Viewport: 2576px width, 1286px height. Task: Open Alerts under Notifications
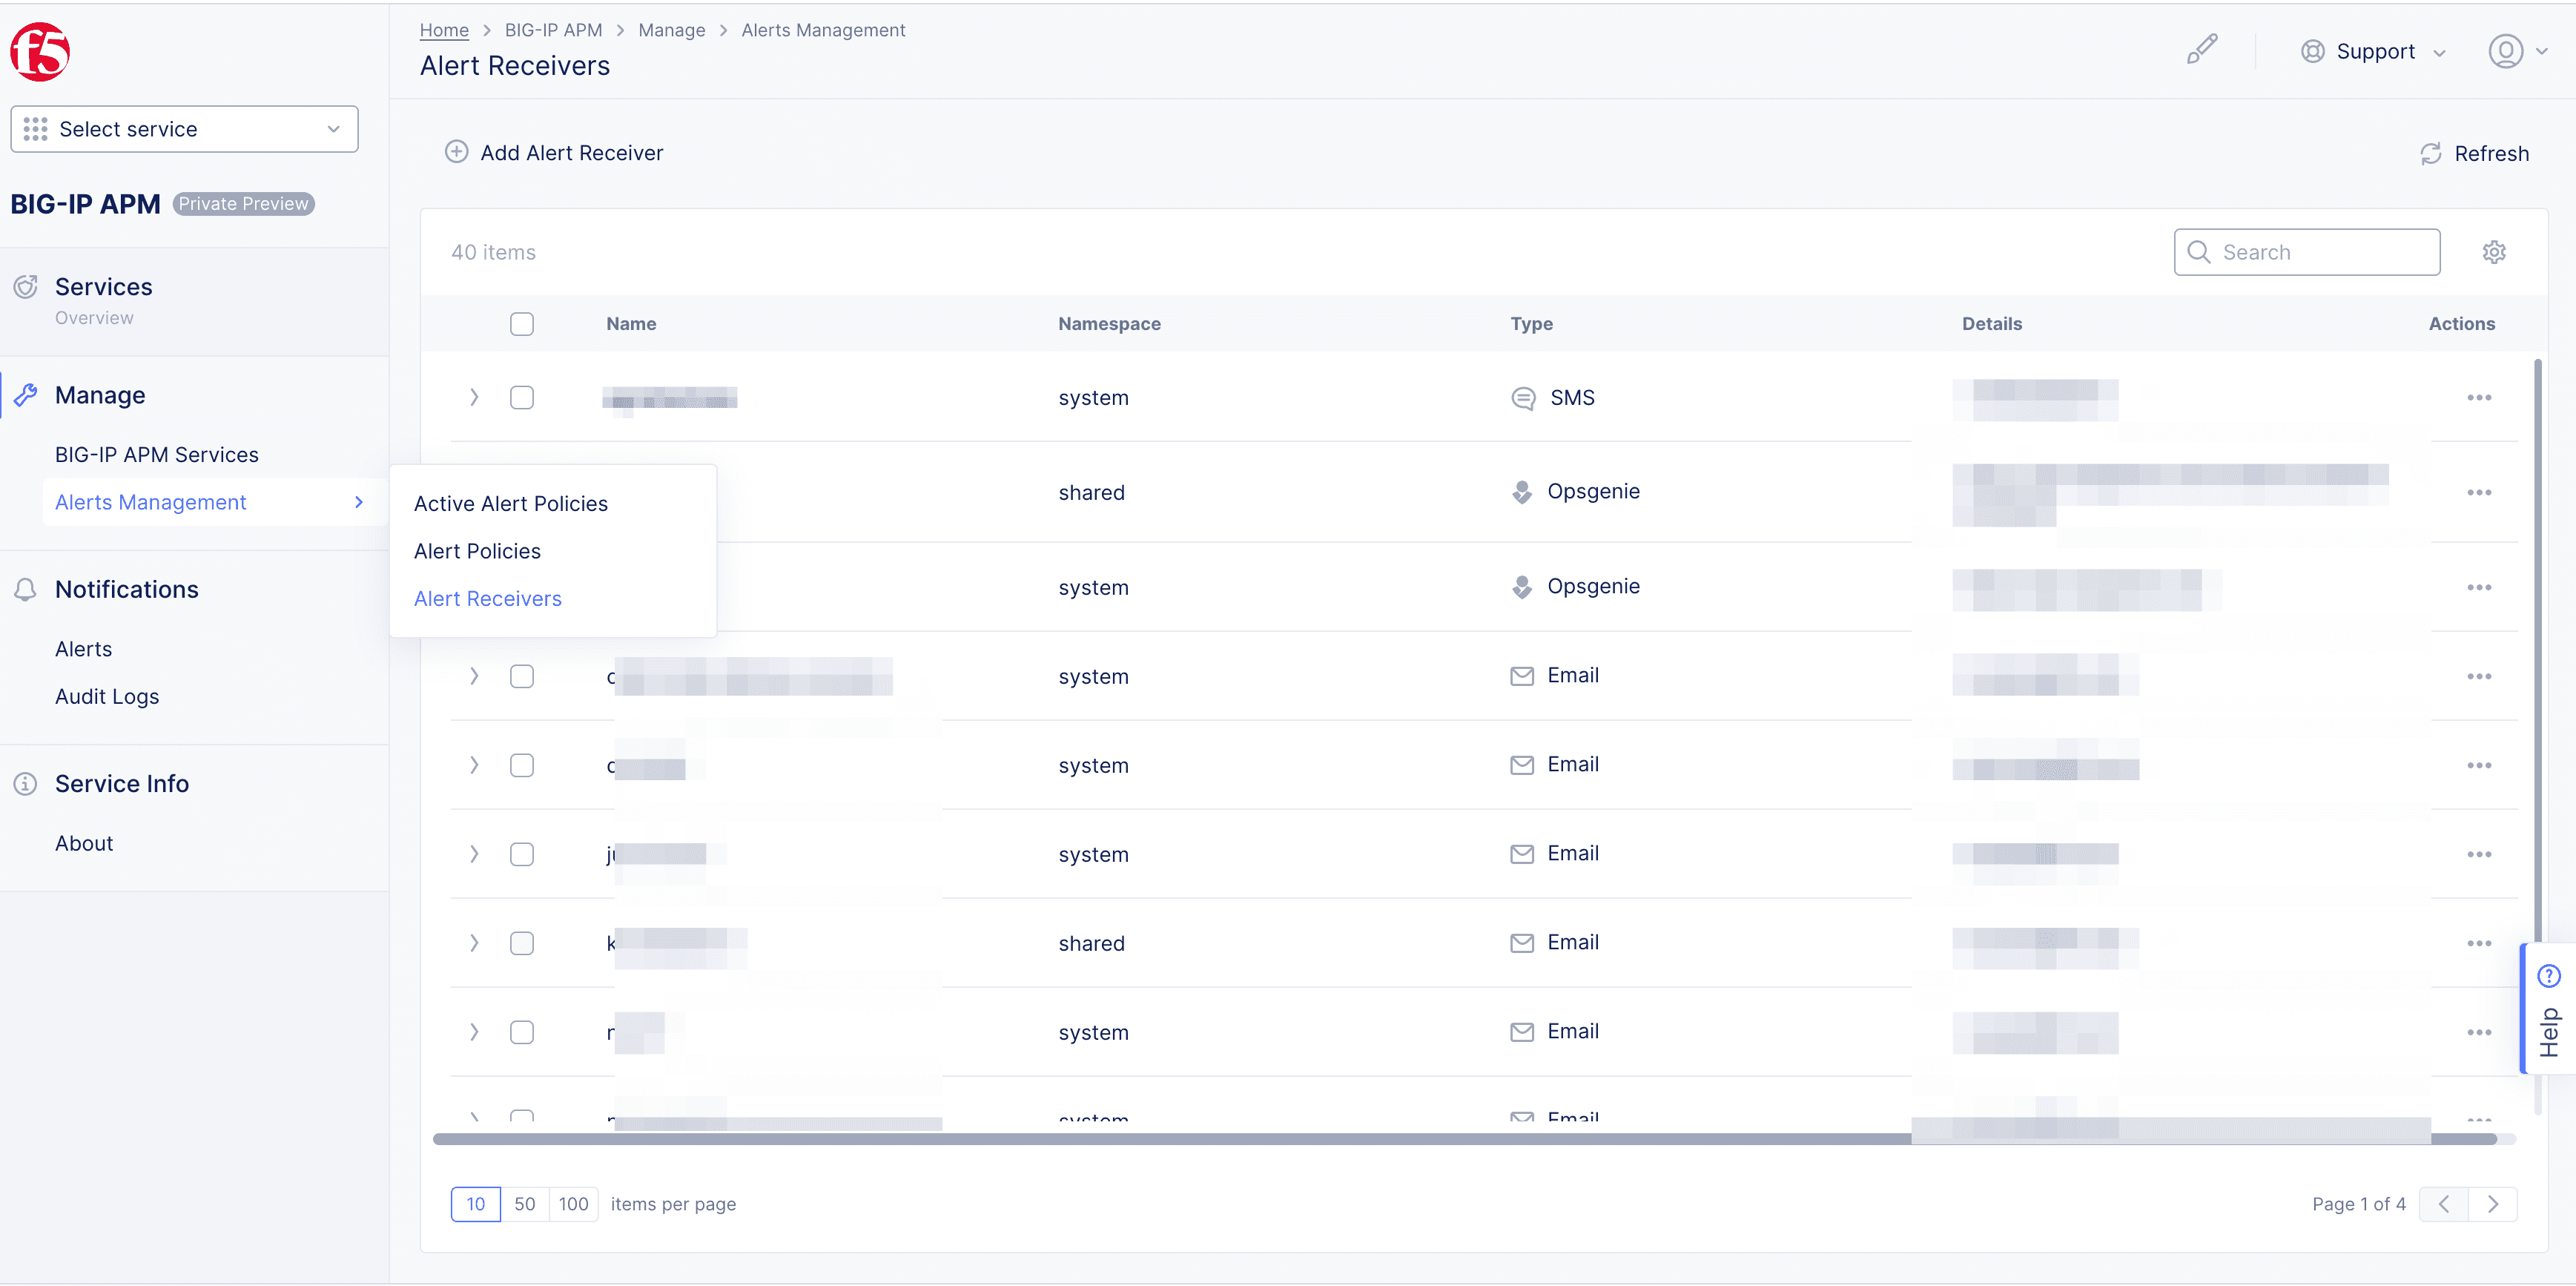pos(83,649)
